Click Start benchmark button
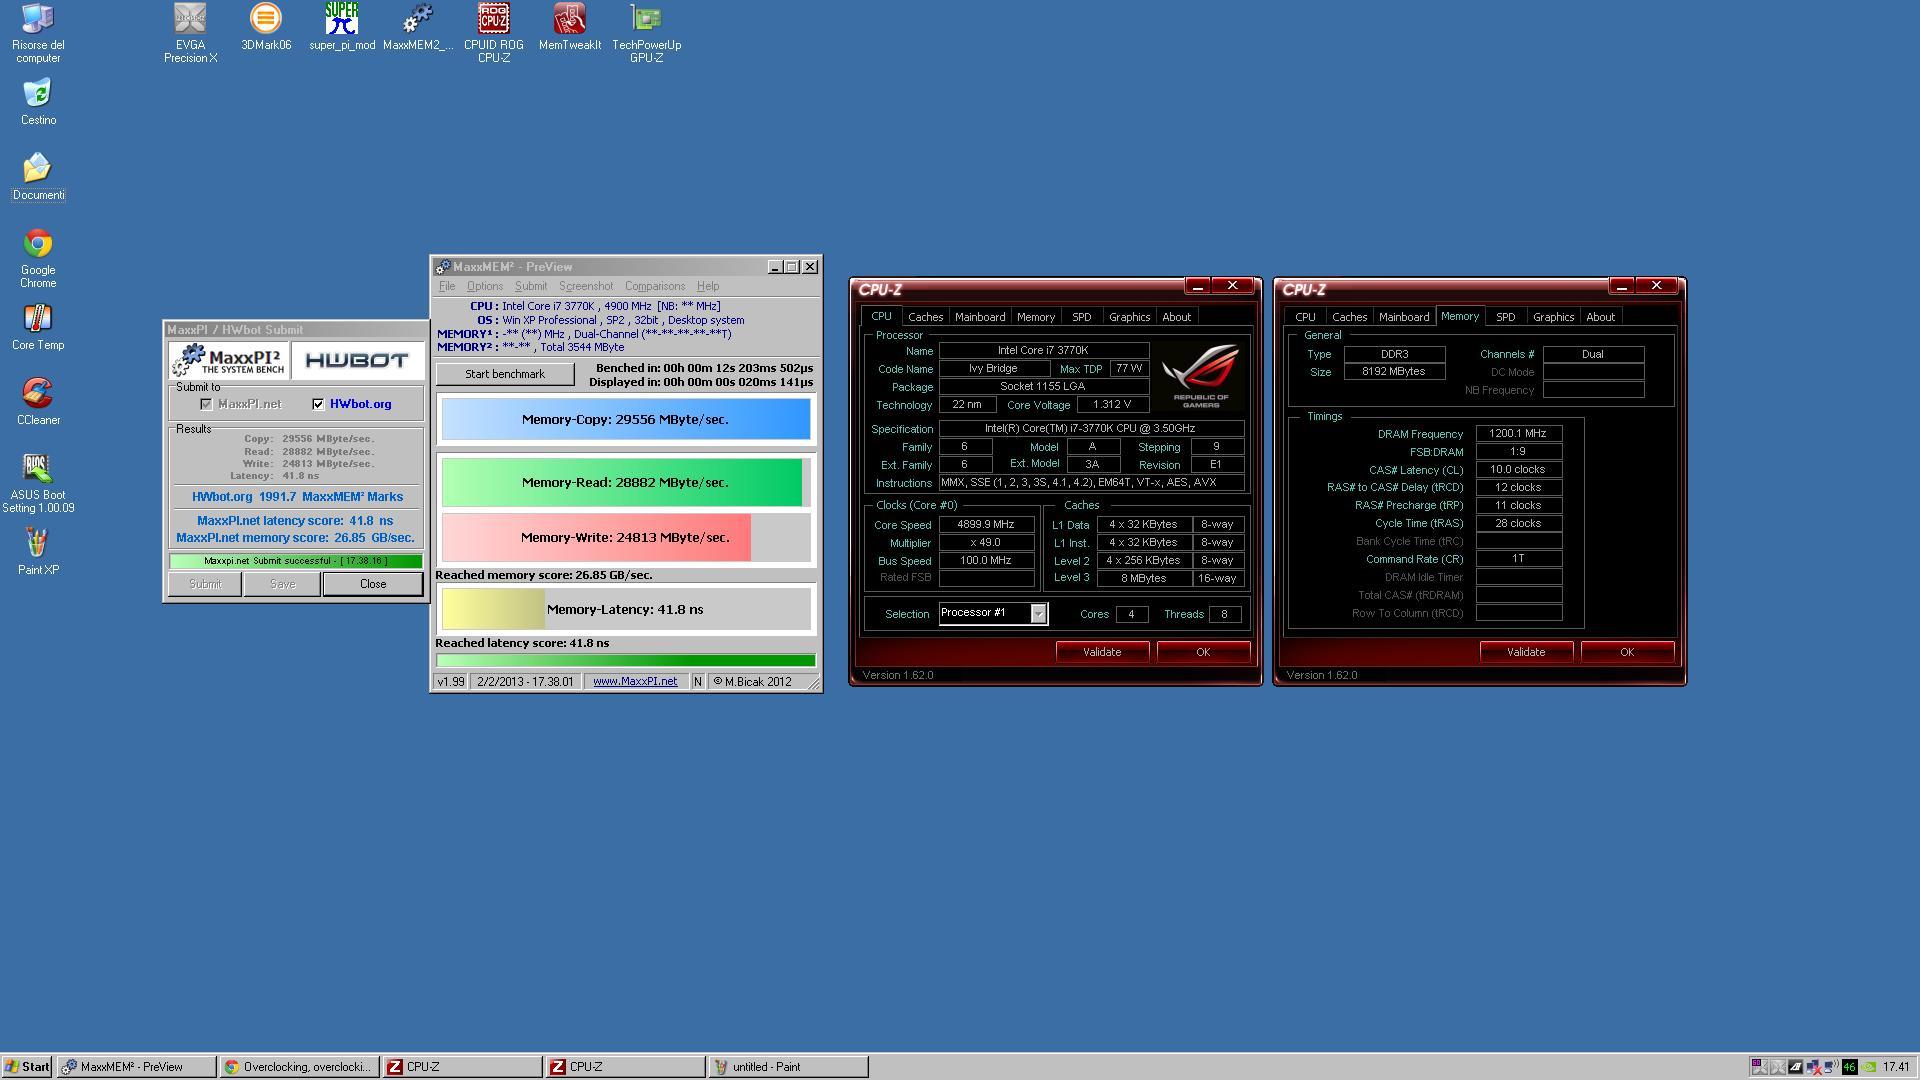 (x=505, y=374)
